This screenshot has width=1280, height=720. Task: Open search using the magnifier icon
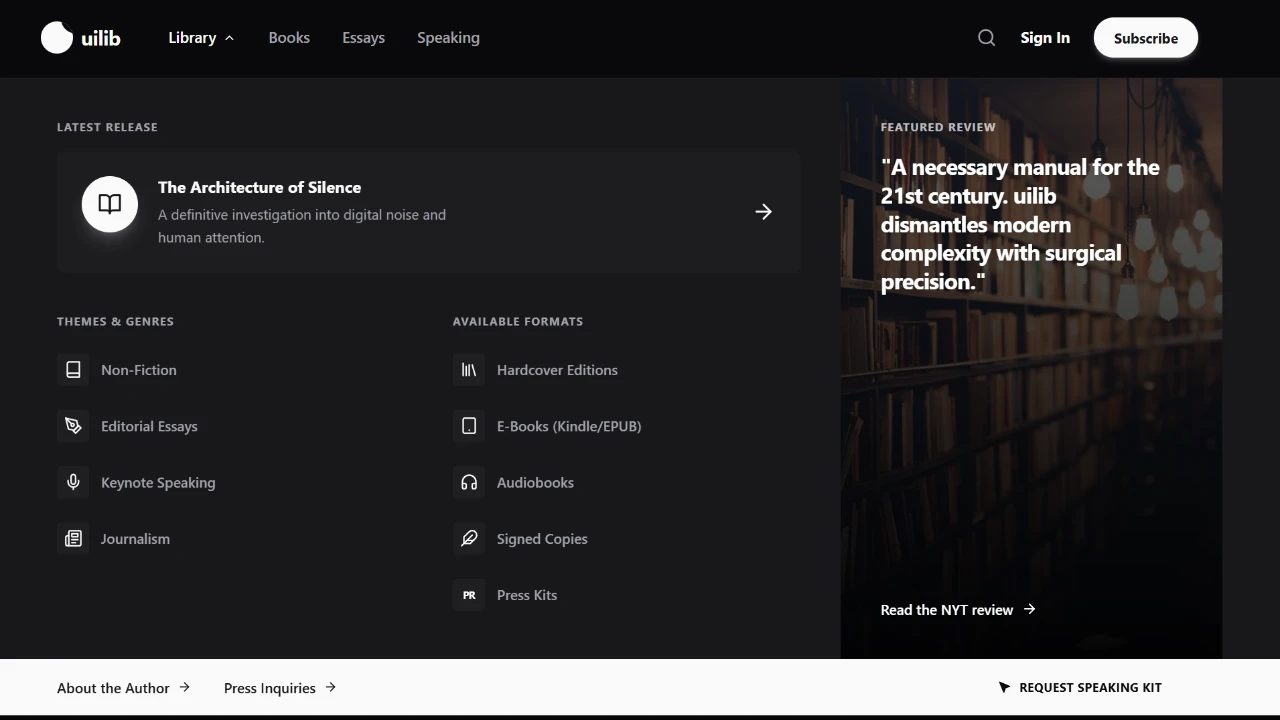[986, 37]
